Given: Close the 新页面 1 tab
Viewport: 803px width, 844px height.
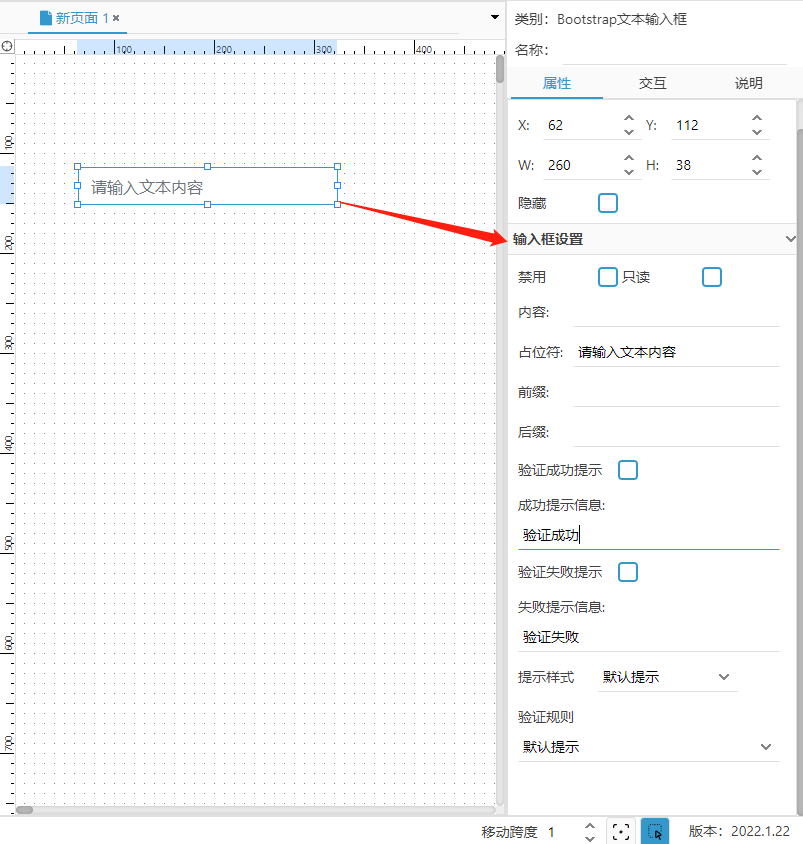Looking at the screenshot, I should 116,18.
